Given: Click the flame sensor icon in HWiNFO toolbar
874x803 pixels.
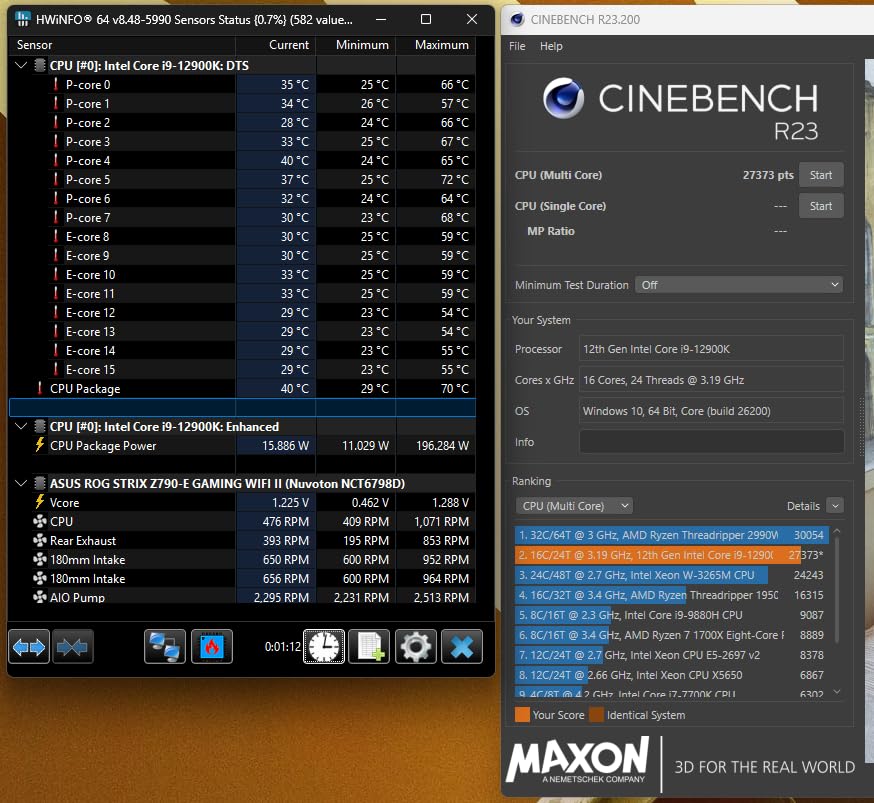Looking at the screenshot, I should point(212,646).
